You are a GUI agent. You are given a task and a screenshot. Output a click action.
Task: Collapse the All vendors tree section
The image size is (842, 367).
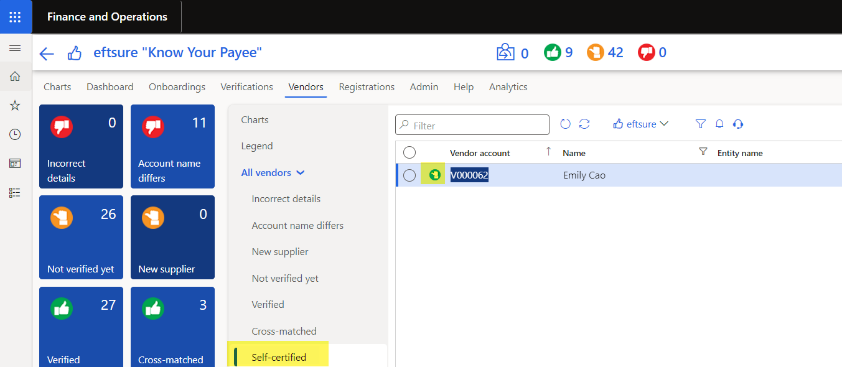coord(273,172)
